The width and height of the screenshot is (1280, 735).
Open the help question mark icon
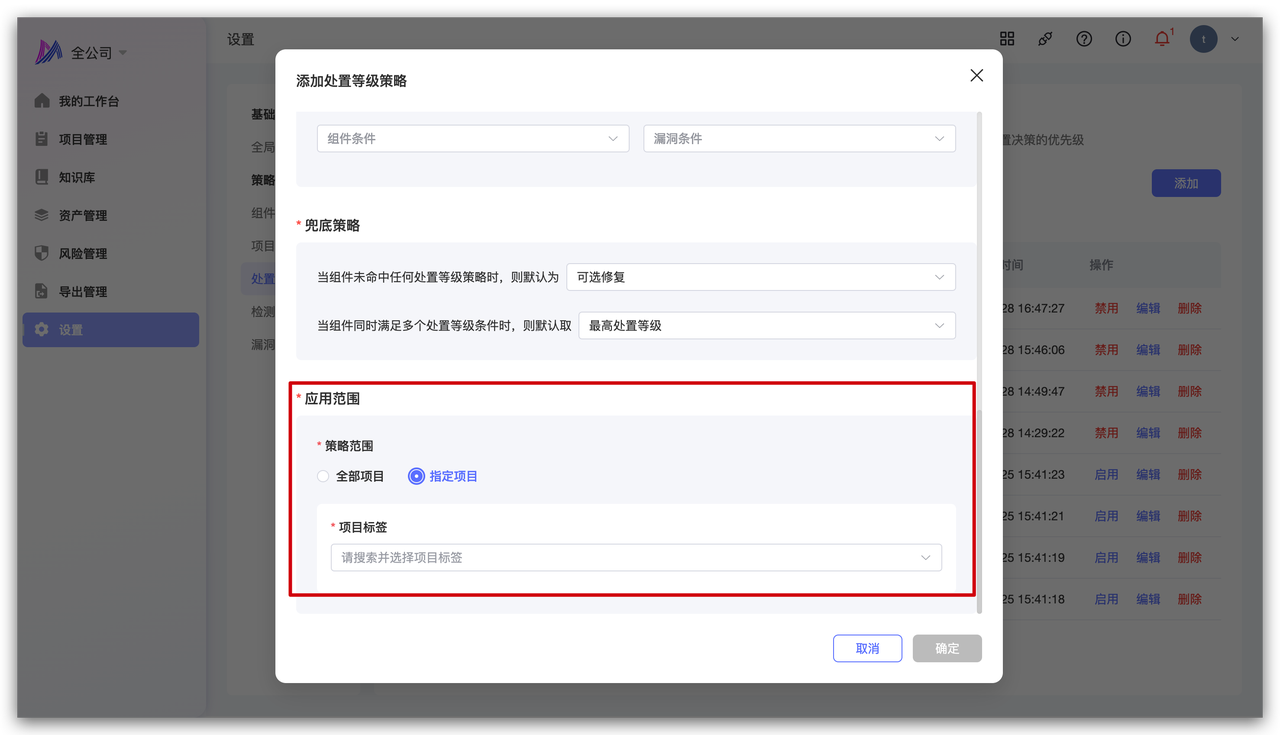1084,39
